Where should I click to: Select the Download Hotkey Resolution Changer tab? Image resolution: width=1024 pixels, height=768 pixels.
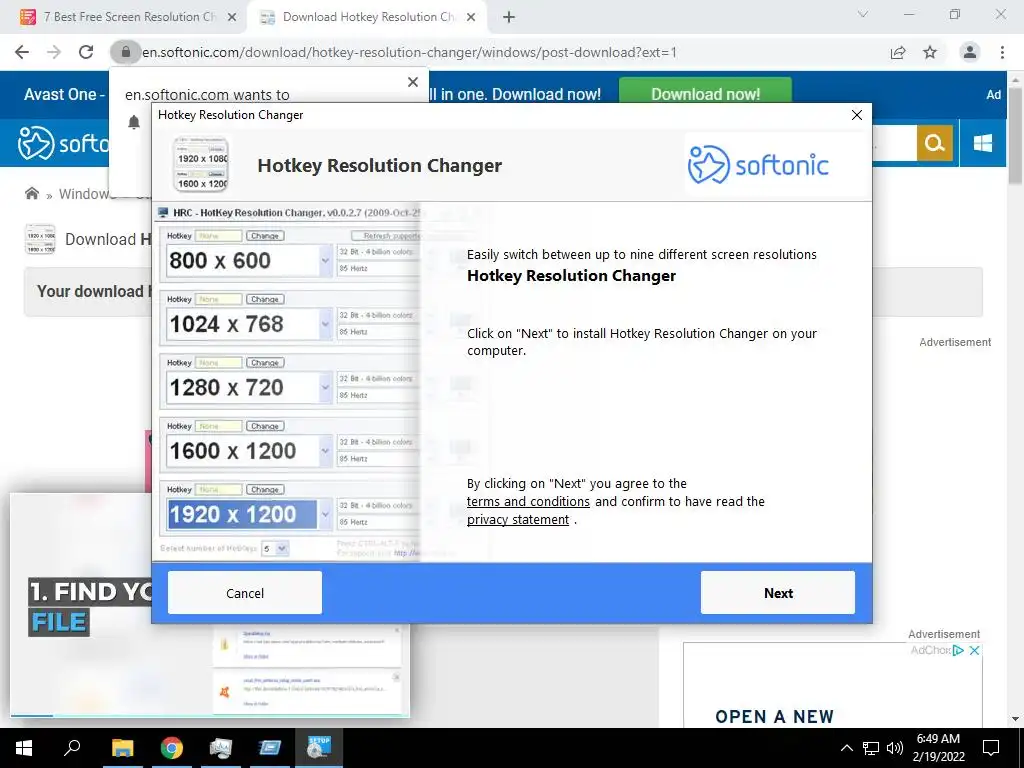[368, 17]
